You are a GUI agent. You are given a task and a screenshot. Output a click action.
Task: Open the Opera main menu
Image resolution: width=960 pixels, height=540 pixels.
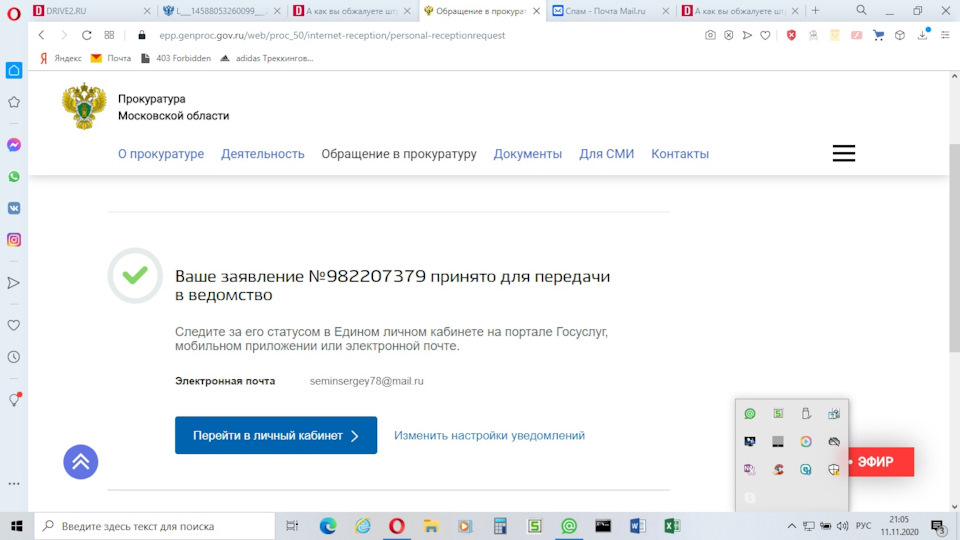13,11
